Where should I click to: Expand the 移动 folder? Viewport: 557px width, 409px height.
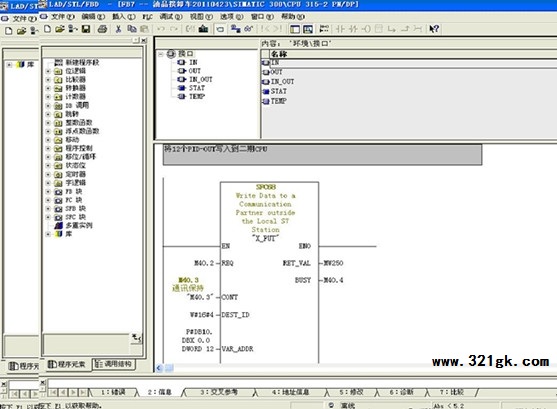point(48,140)
